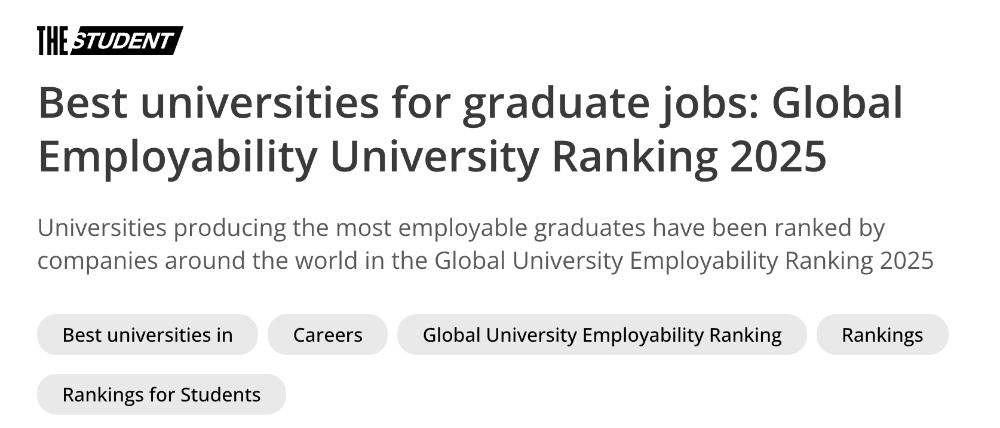Click the headline line starting Best universities

point(471,104)
